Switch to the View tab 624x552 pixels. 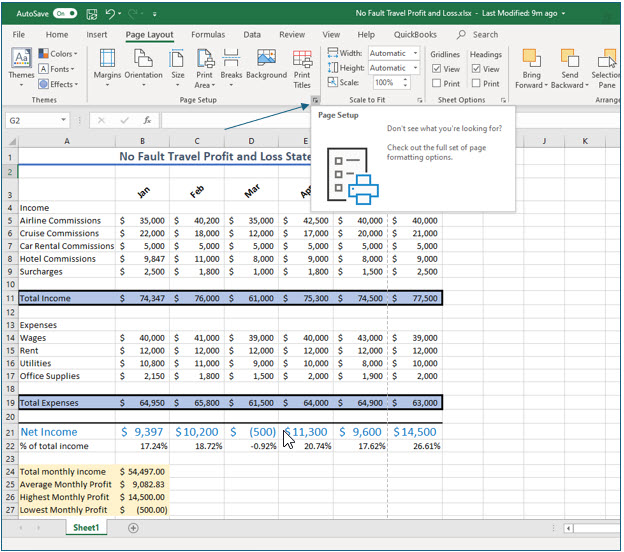pyautogui.click(x=331, y=35)
